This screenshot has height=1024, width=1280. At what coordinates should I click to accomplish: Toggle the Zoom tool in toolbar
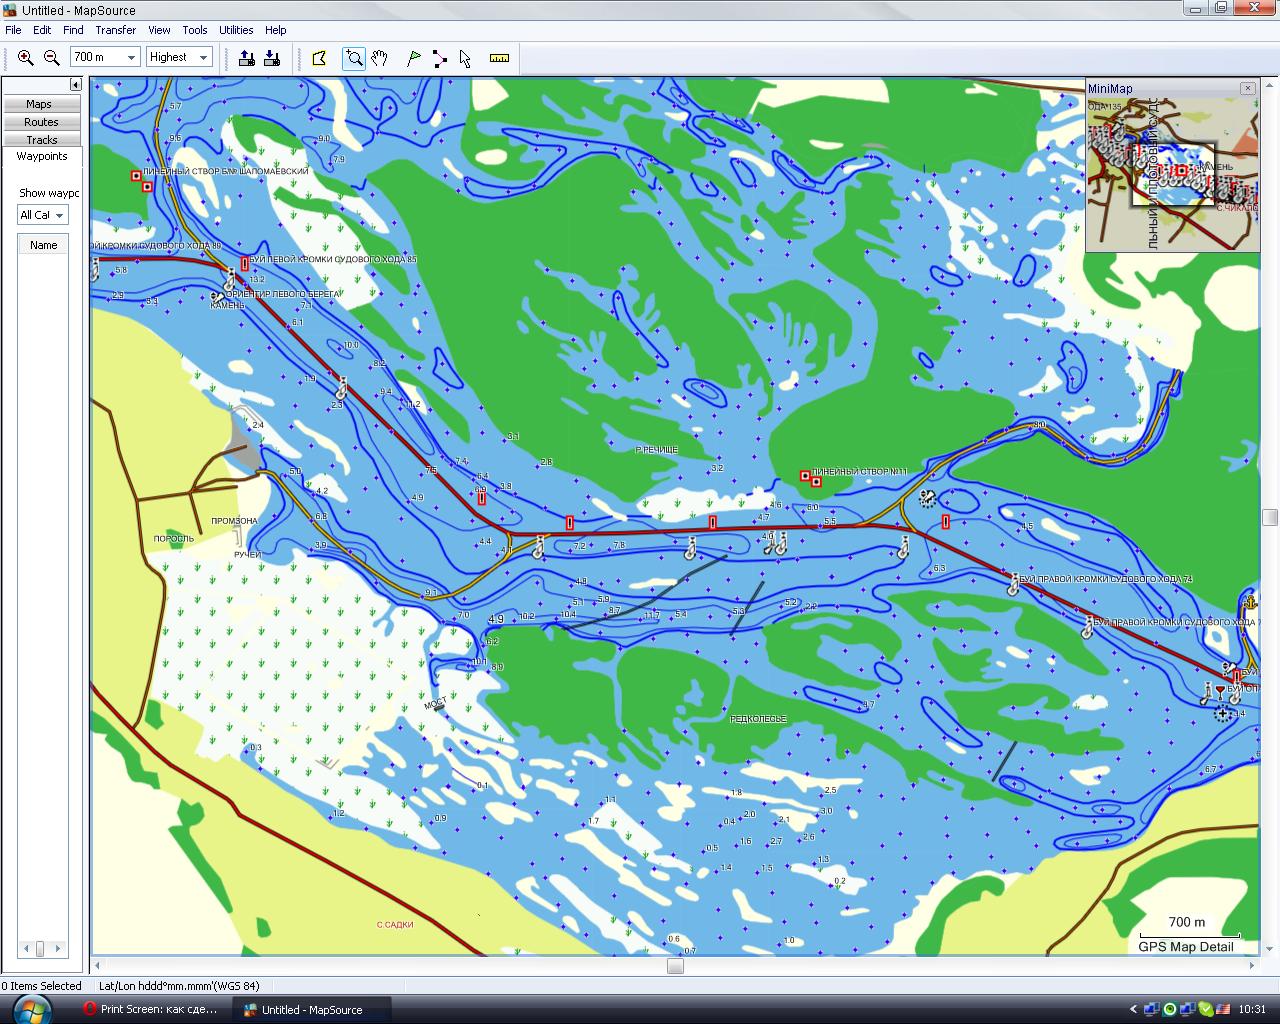coord(354,58)
